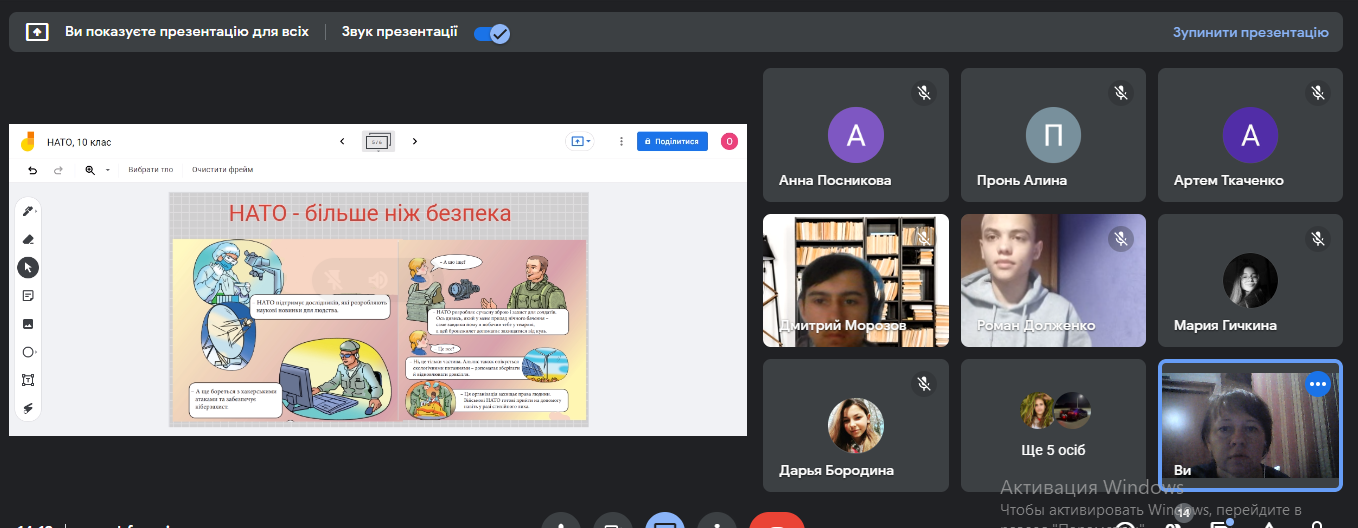Click the participant count badge '14'
The height and width of the screenshot is (528, 1358).
click(x=1184, y=512)
